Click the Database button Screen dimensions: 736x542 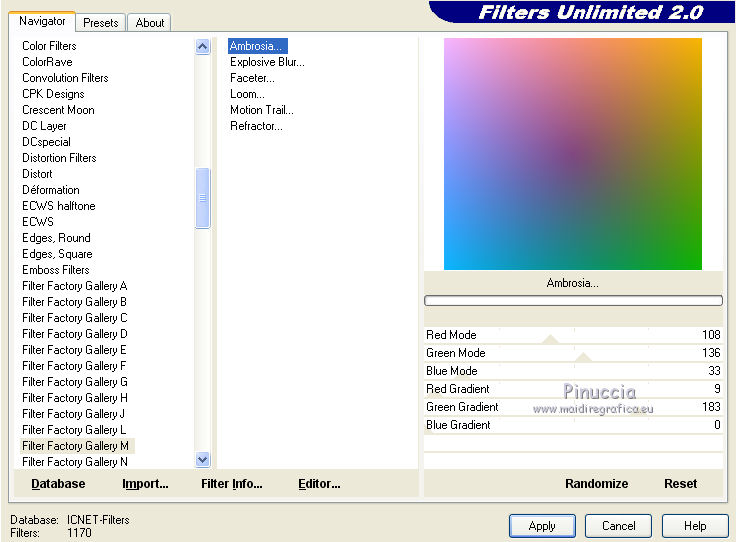(x=58, y=484)
